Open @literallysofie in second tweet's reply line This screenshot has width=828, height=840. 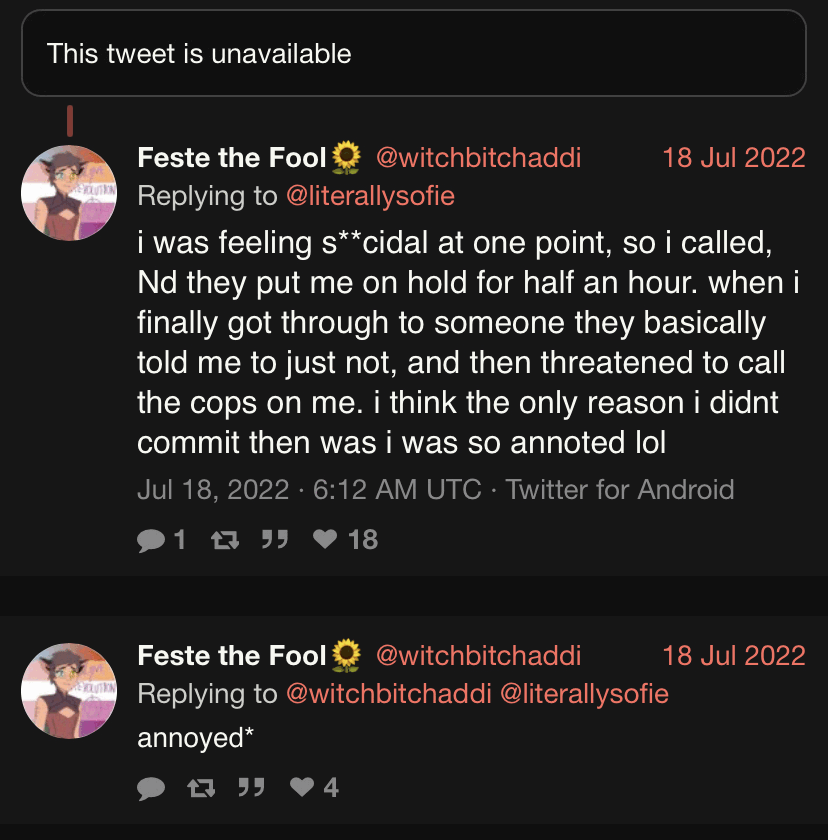(583, 694)
